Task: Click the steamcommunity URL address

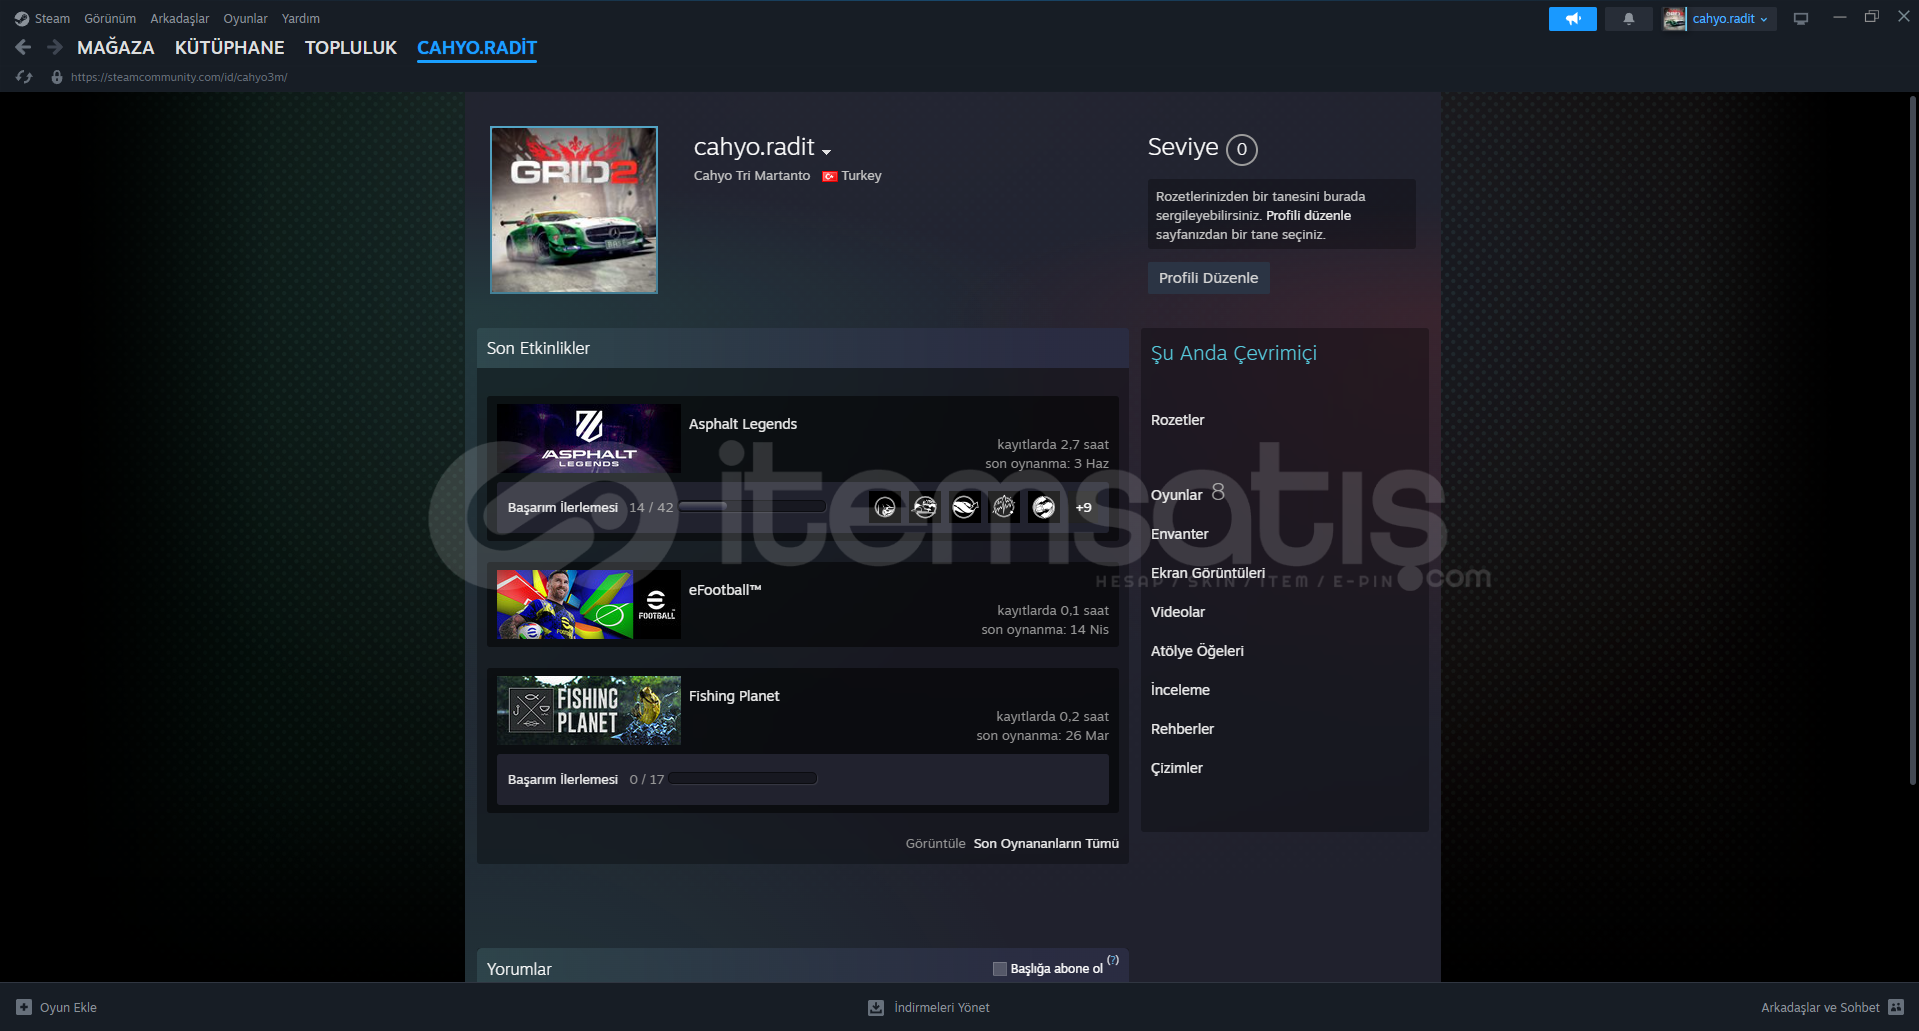Action: (179, 77)
